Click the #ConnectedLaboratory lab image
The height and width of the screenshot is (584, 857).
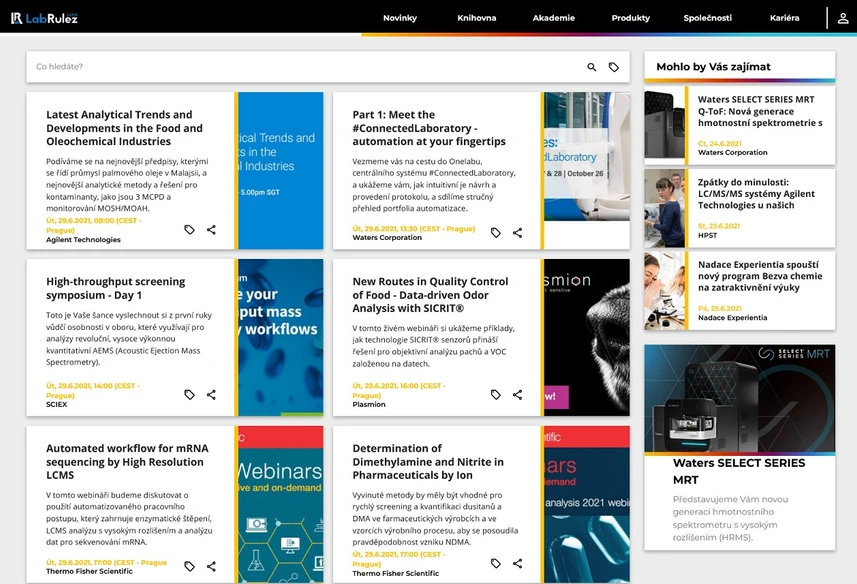coord(586,156)
